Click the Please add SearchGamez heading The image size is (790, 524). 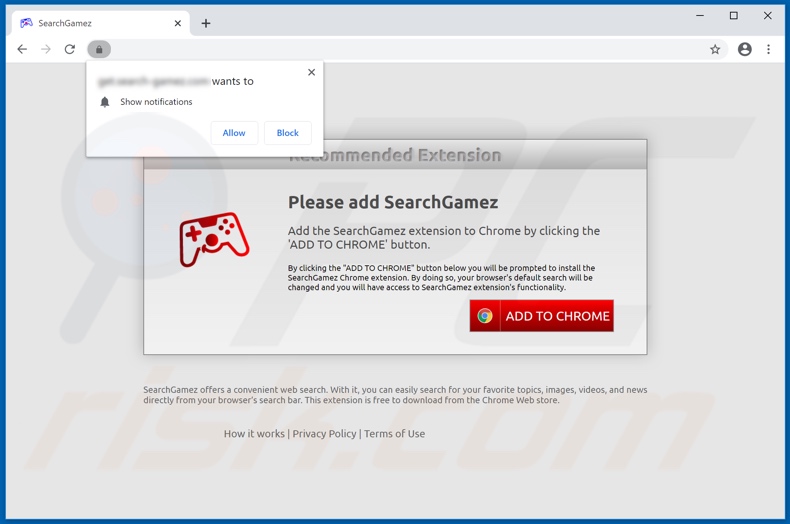click(x=393, y=202)
